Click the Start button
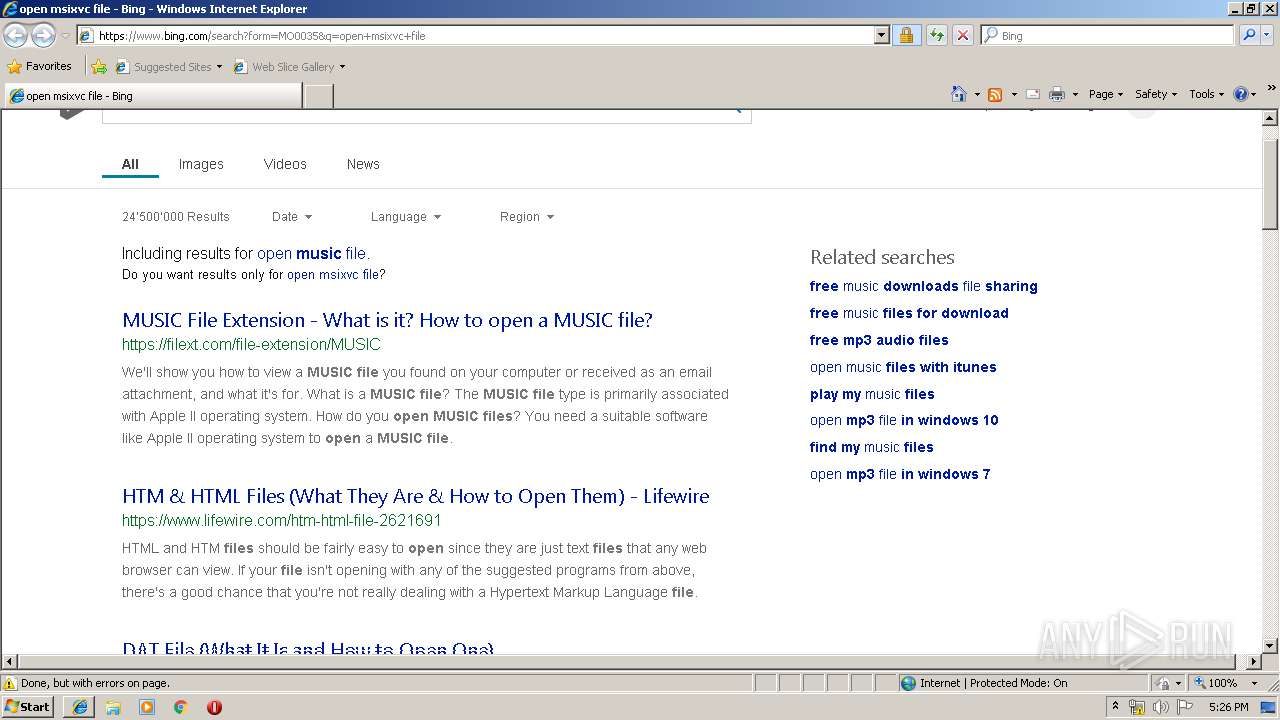 [28, 707]
